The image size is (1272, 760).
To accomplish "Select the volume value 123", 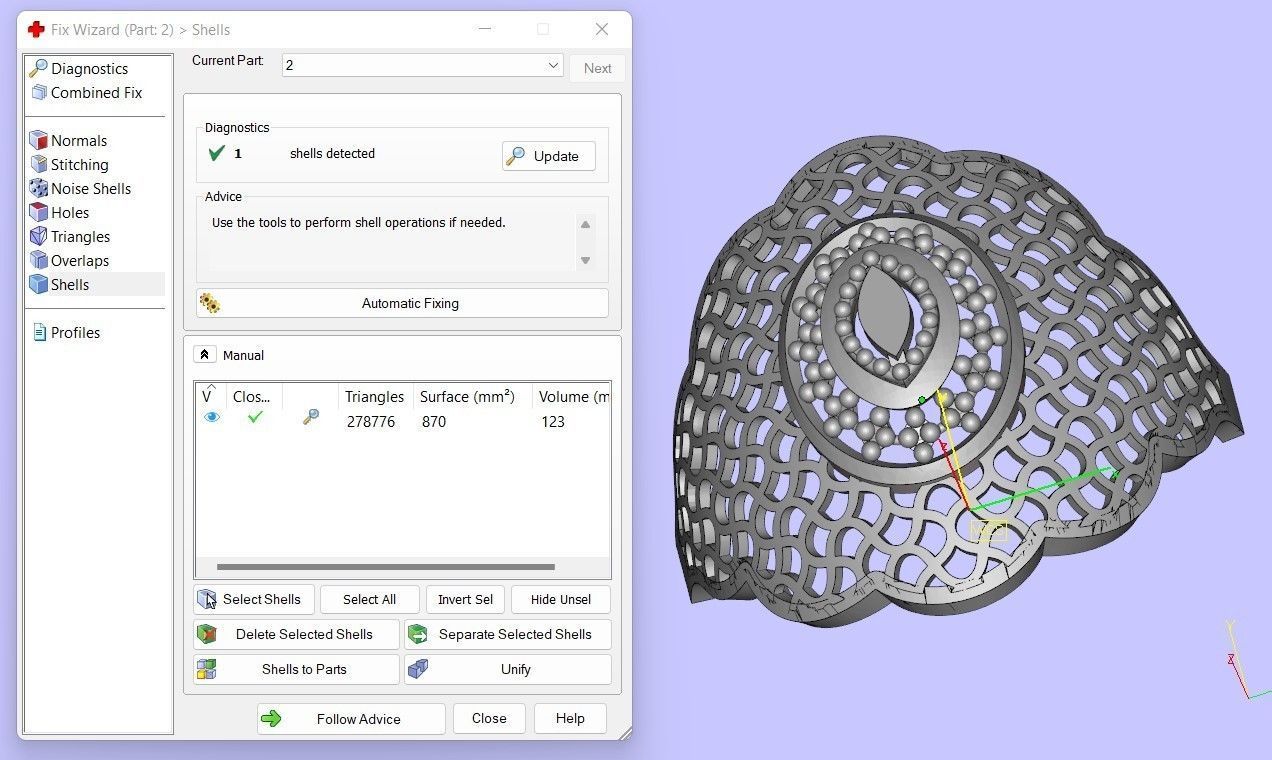I will point(552,421).
